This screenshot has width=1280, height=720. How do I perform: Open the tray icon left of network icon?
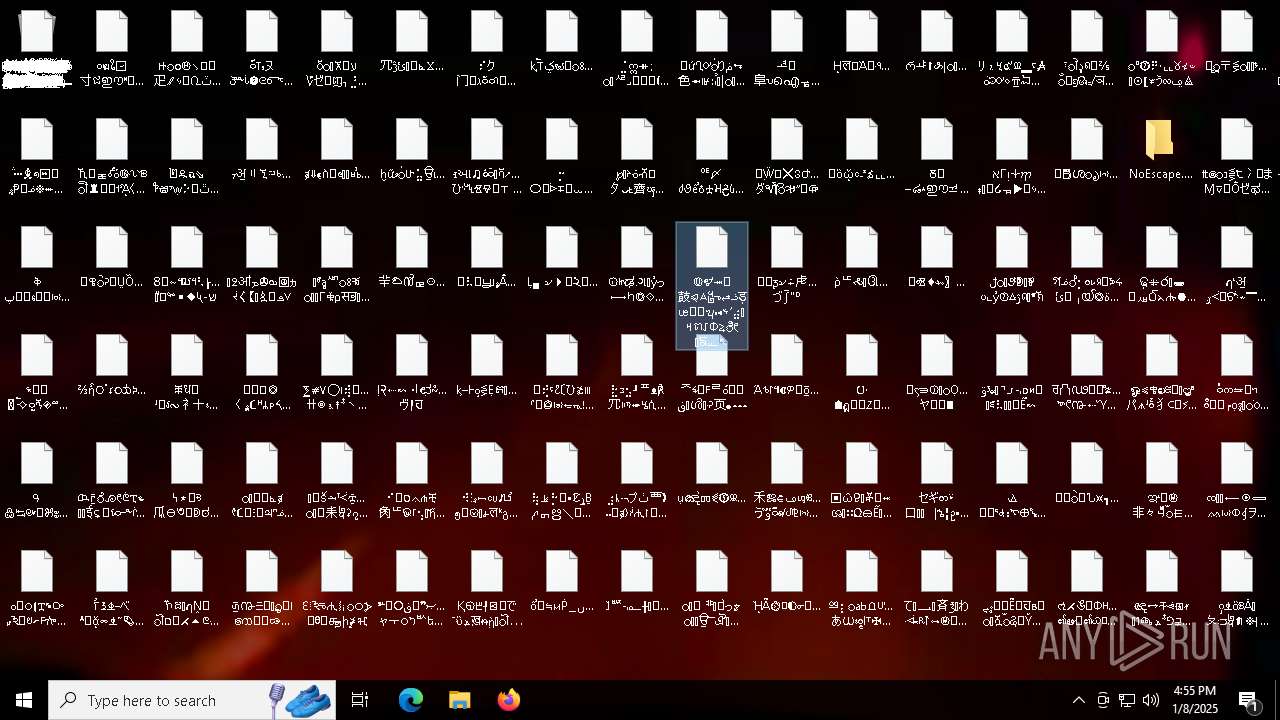1103,700
